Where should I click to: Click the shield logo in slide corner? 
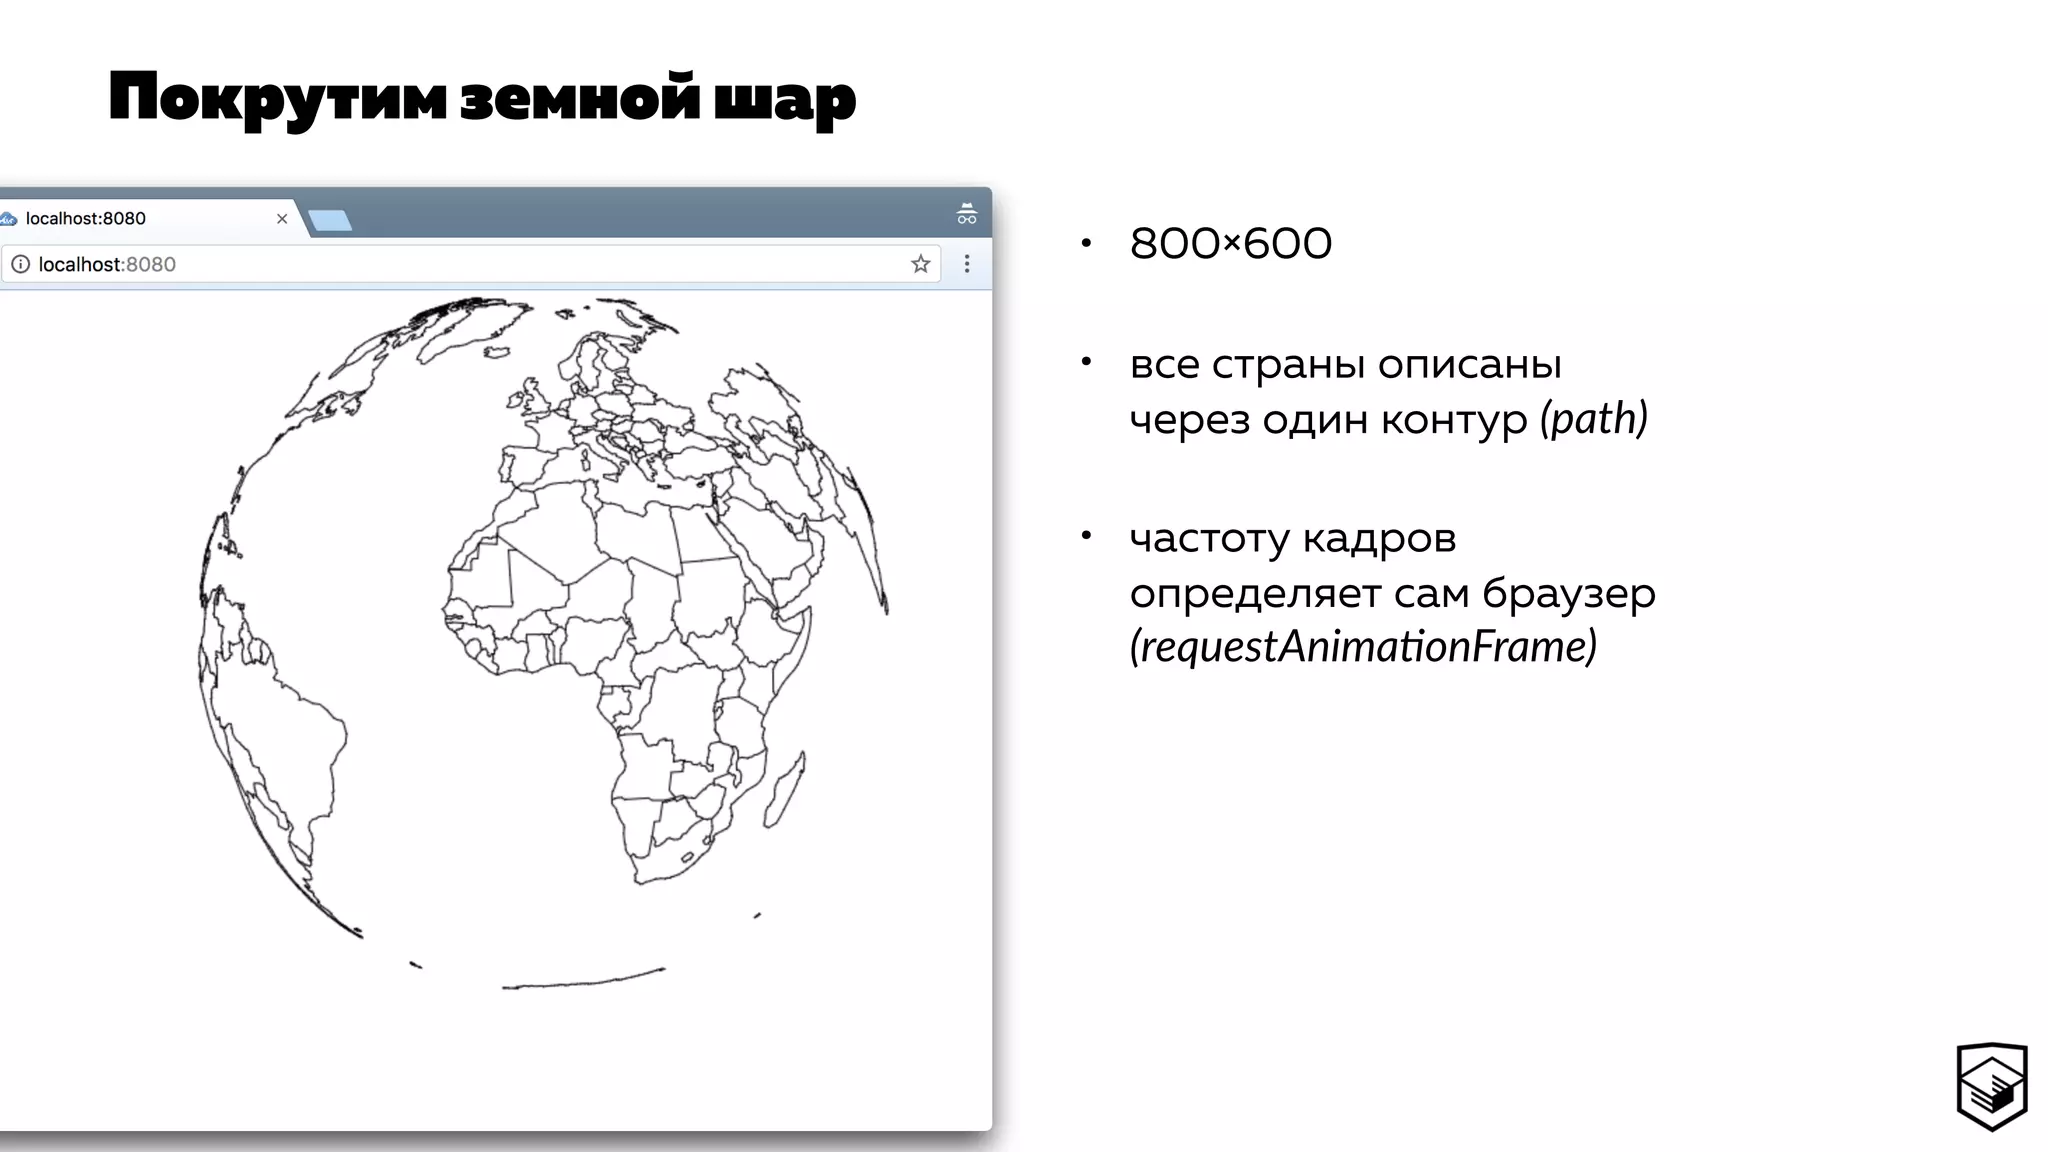[1991, 1086]
